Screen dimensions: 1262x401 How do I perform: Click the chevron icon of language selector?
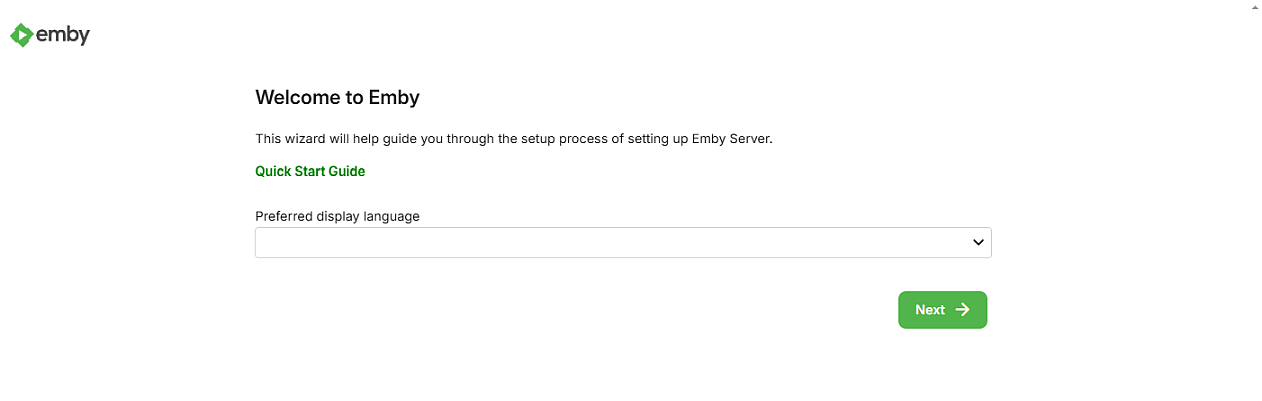coord(978,243)
